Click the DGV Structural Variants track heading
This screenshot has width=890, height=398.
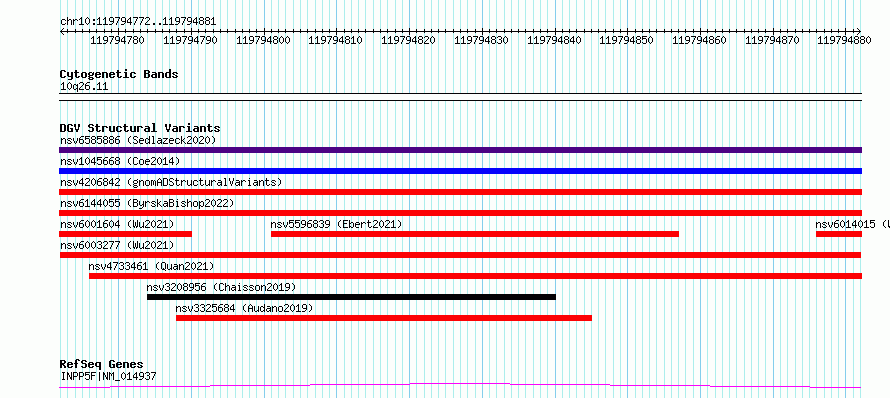coord(140,128)
